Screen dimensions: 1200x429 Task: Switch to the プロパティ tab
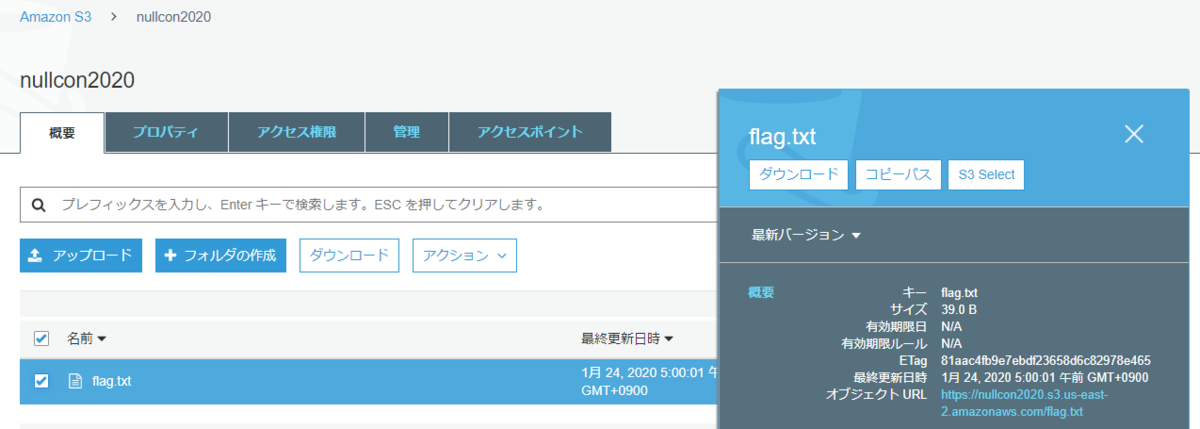[166, 132]
